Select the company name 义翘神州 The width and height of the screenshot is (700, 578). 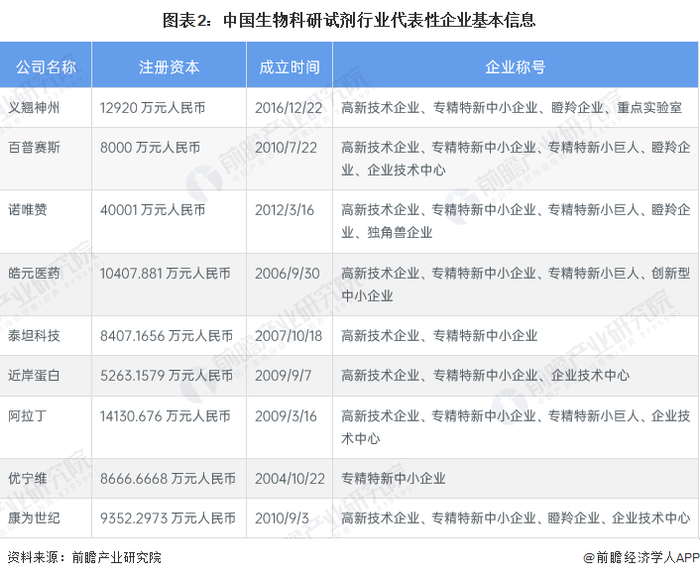click(34, 108)
